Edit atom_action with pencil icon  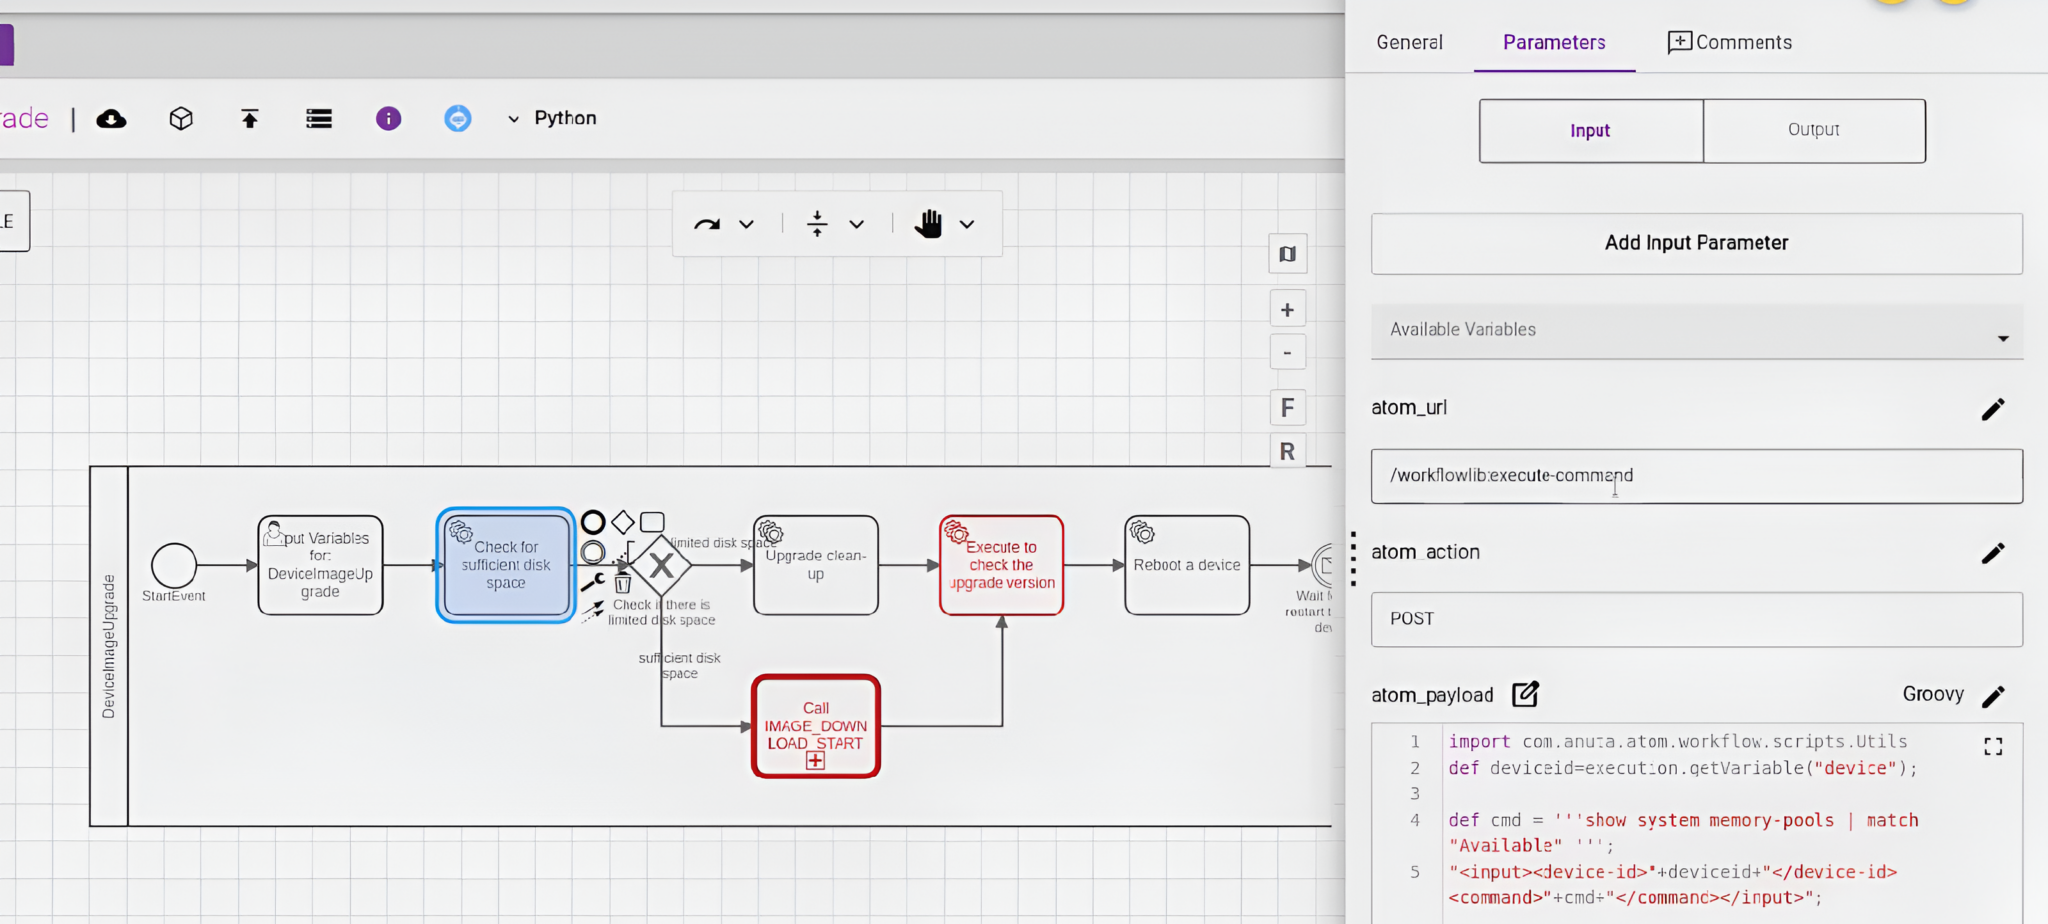point(1993,553)
